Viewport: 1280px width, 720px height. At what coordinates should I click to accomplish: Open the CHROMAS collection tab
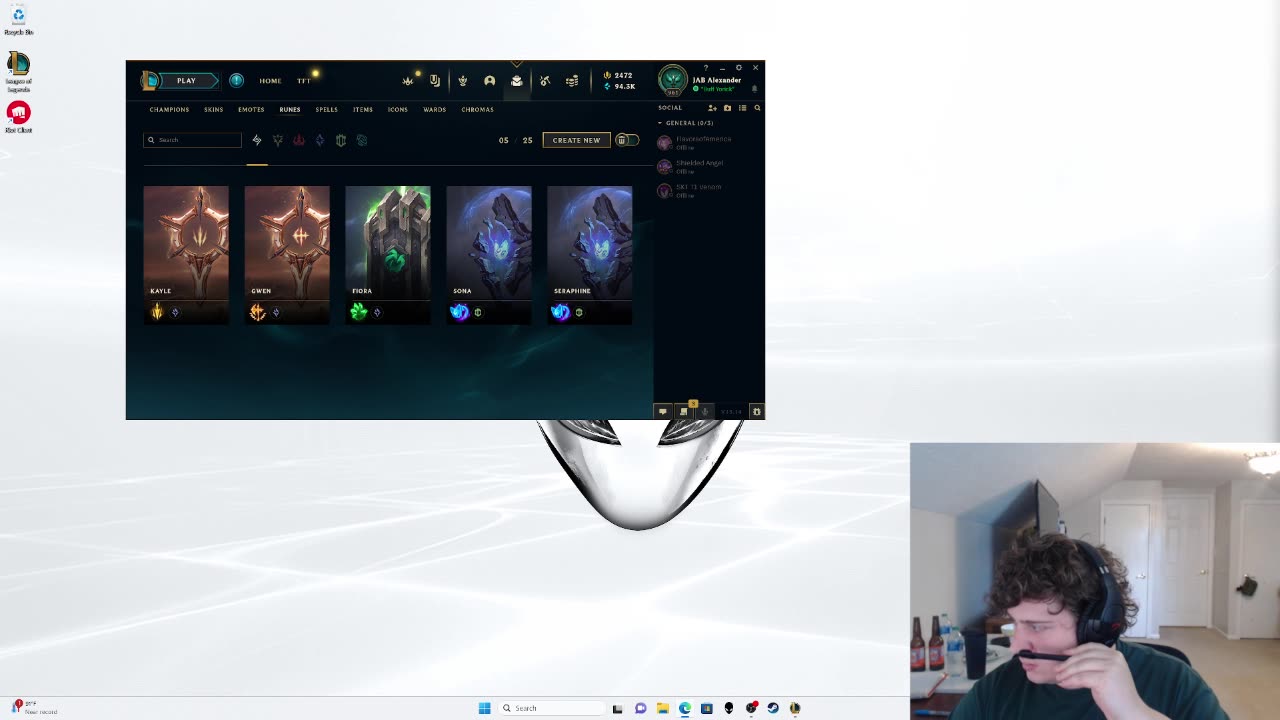coord(478,109)
